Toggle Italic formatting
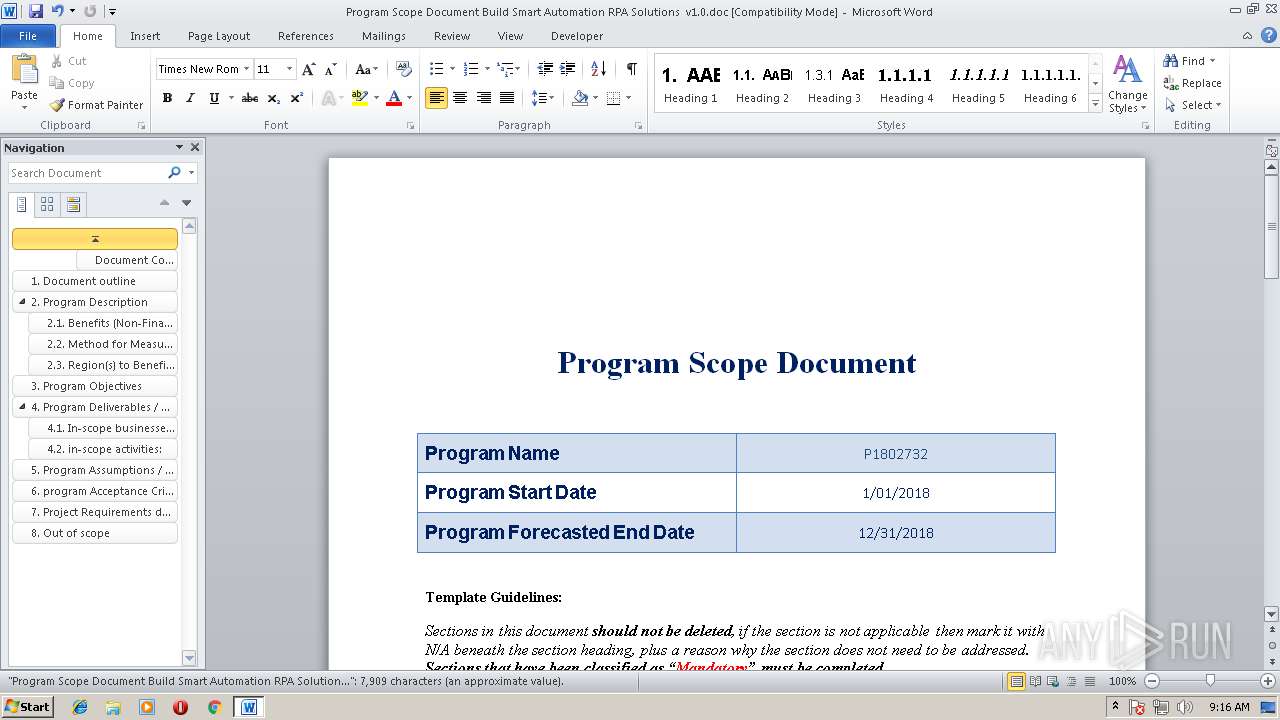1280x720 pixels. (190, 98)
